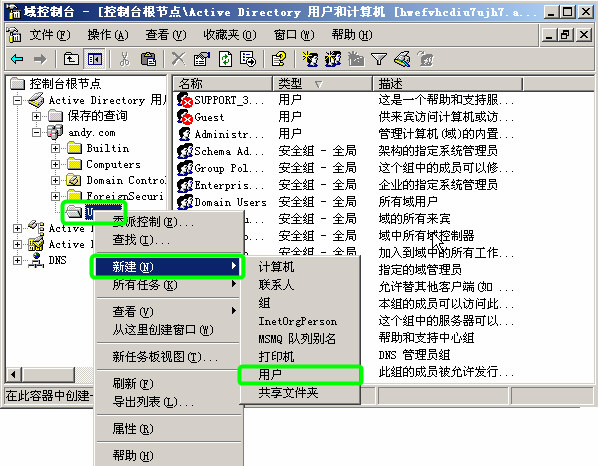Open the 查看(V) menu in menu bar
The width and height of the screenshot is (598, 466).
coord(166,35)
